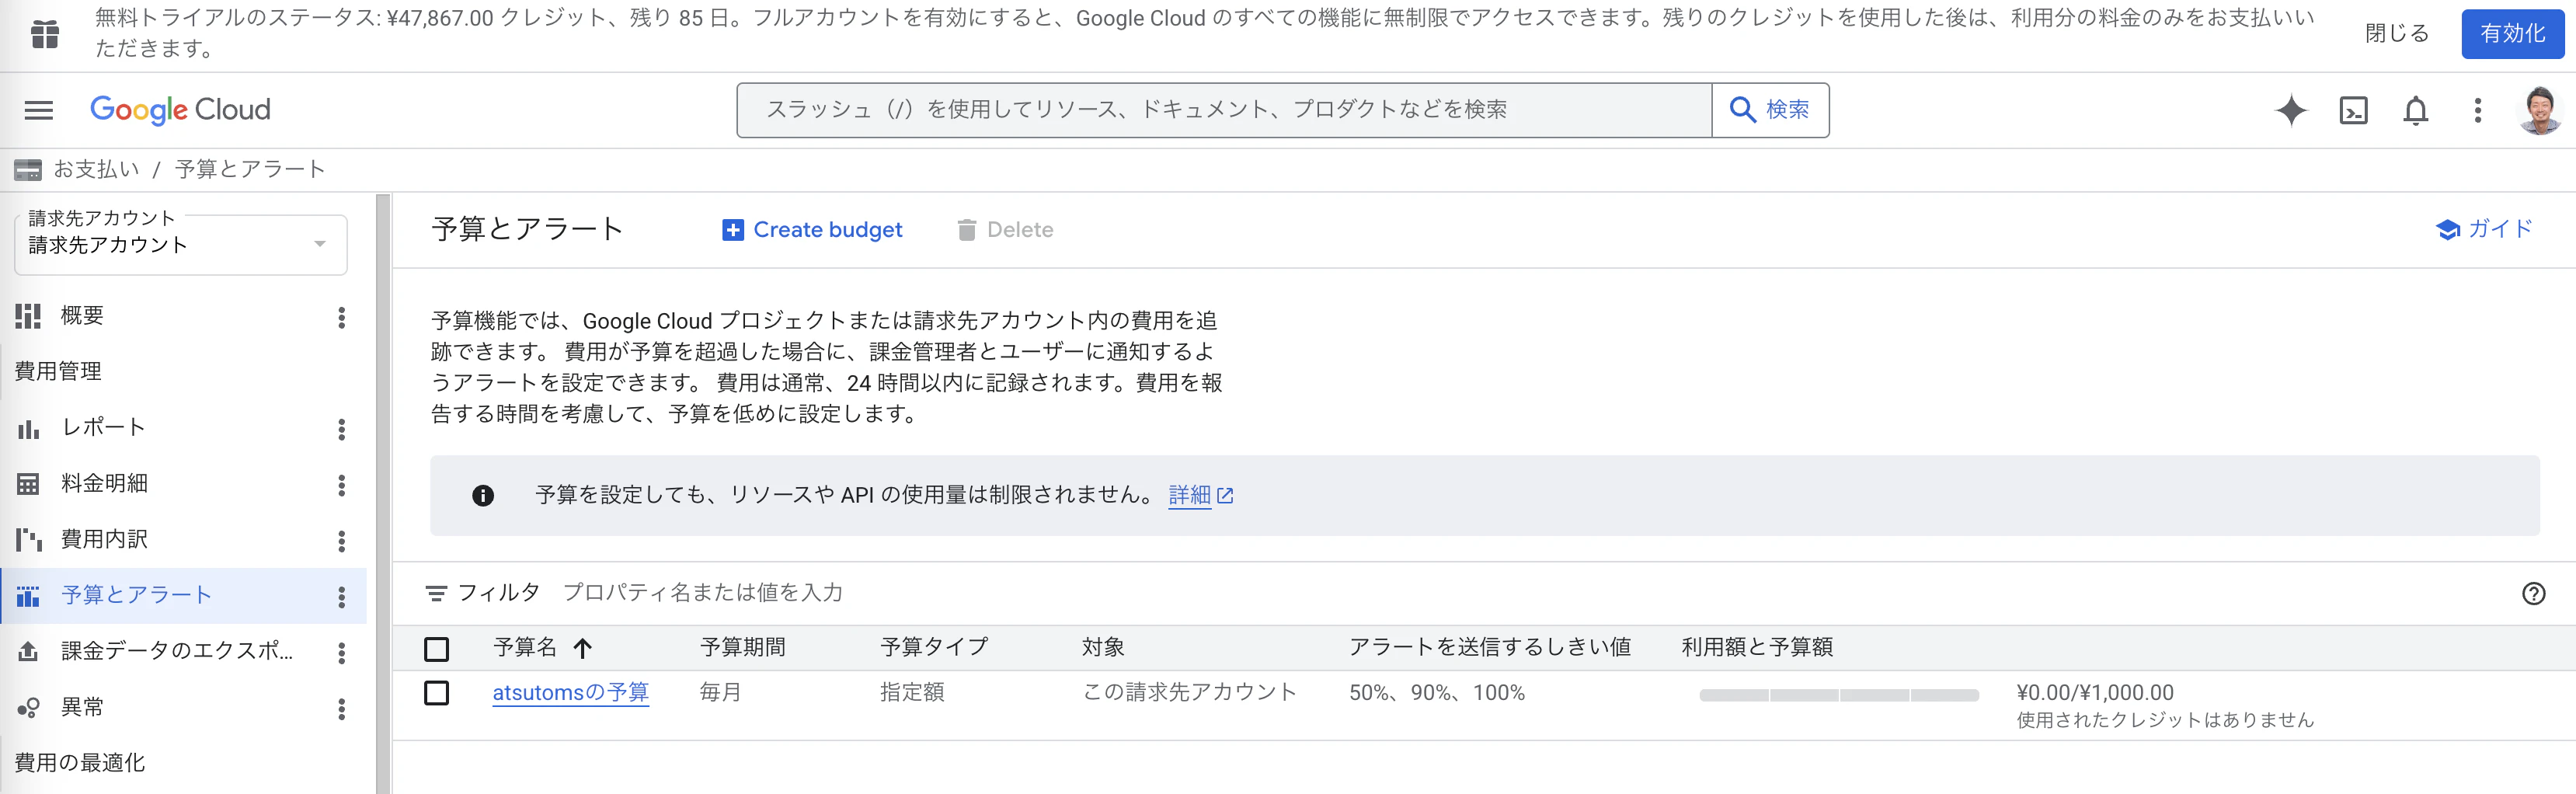Click the 検索 search button
Viewport: 2576px width, 794px height.
coord(1770,110)
